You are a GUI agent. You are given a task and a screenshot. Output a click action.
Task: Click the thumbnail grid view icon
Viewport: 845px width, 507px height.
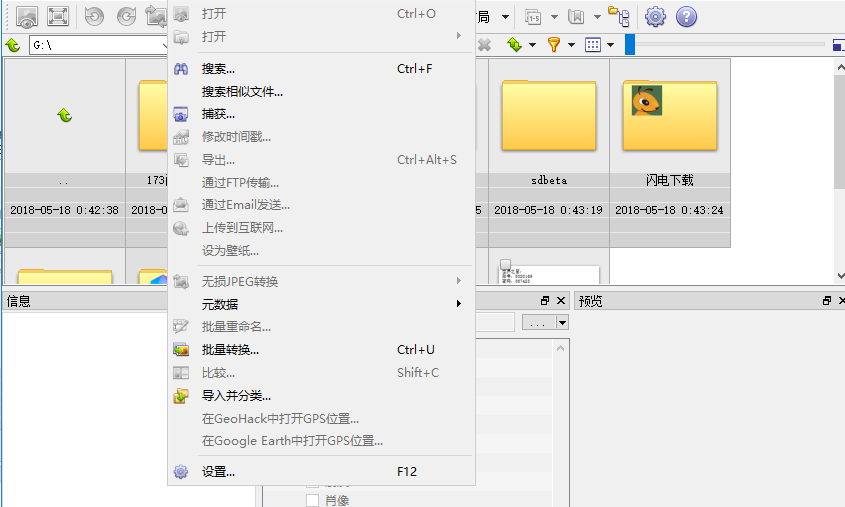point(593,45)
